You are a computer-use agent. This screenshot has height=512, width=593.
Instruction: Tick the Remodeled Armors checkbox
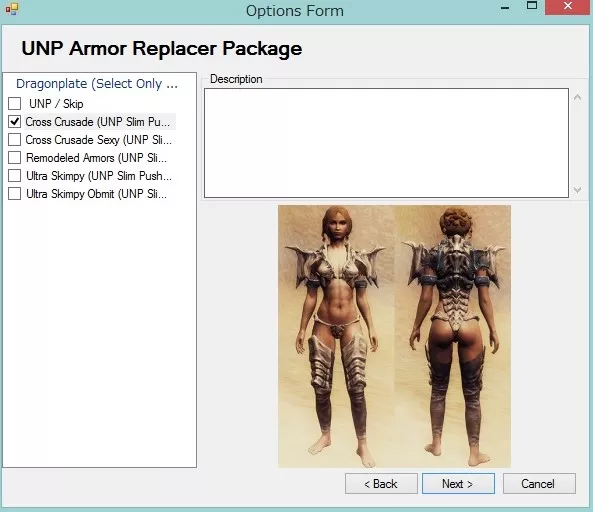[14, 157]
